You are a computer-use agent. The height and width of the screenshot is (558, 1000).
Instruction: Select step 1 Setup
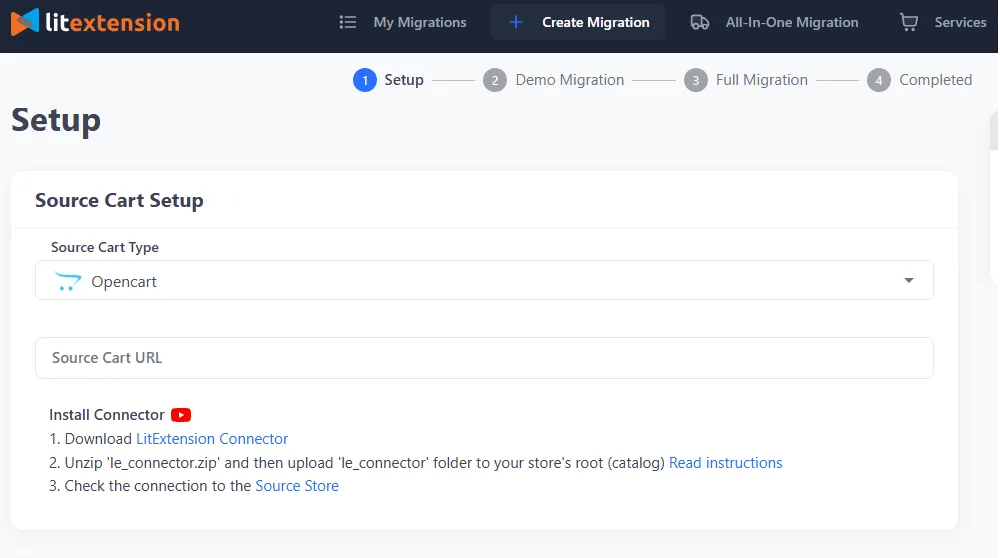pos(388,80)
